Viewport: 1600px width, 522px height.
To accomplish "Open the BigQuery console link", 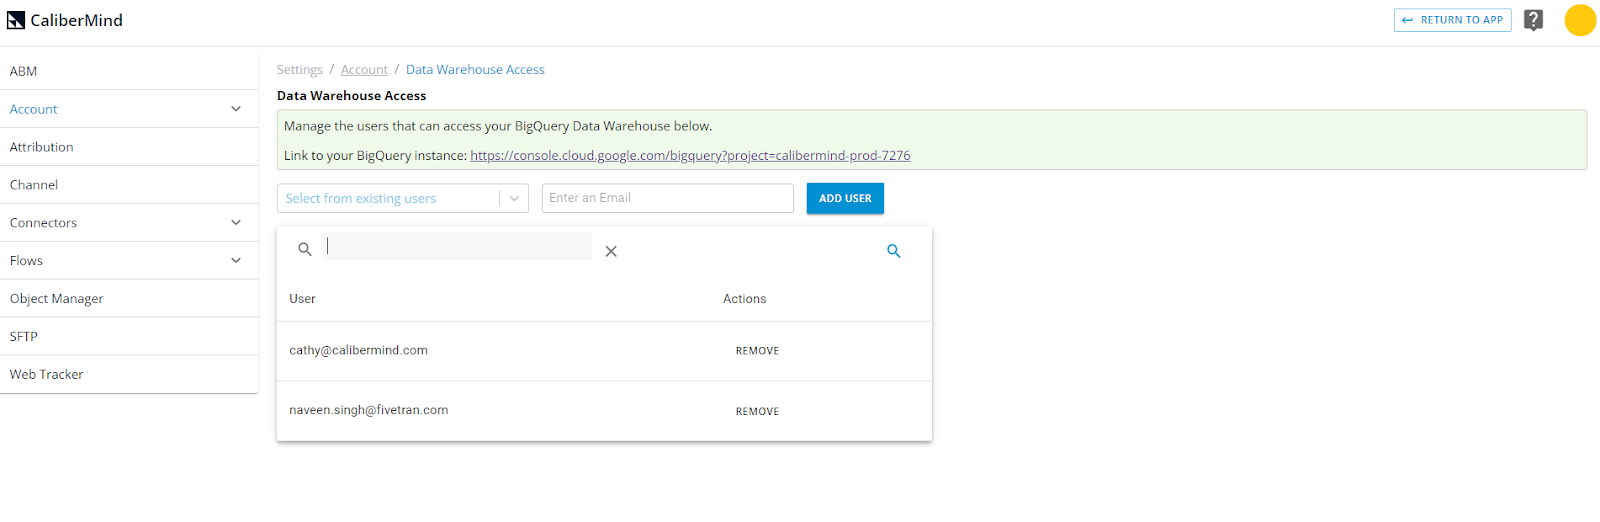I will coord(690,155).
